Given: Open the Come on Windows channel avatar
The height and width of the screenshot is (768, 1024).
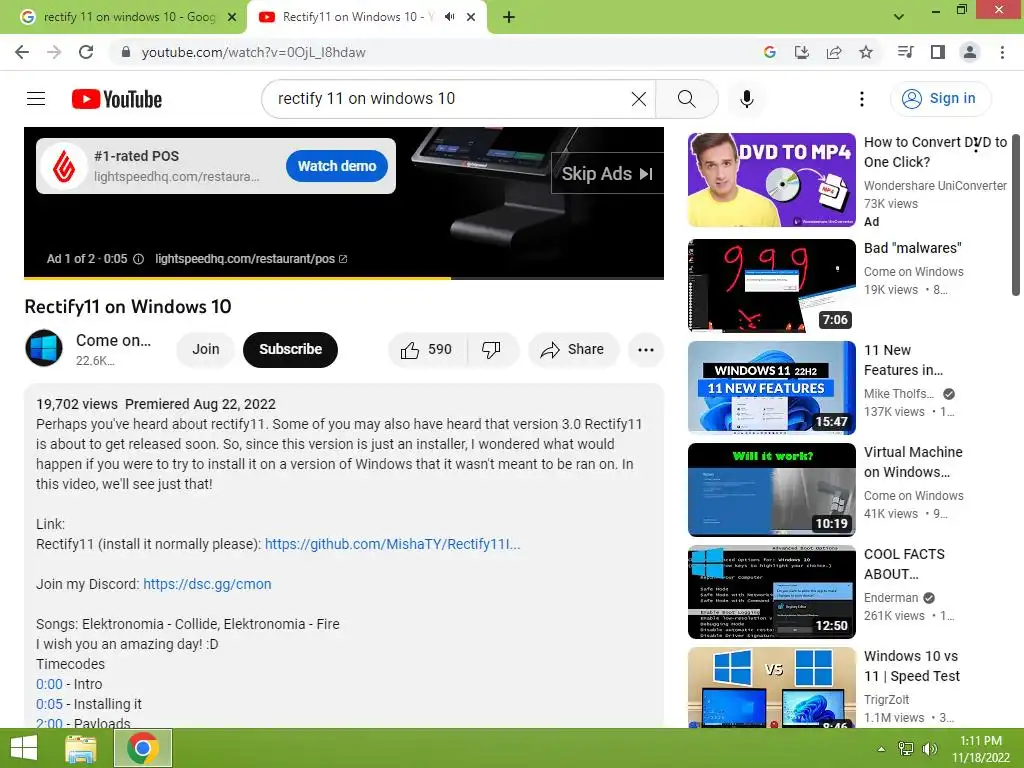Looking at the screenshot, I should click(44, 348).
